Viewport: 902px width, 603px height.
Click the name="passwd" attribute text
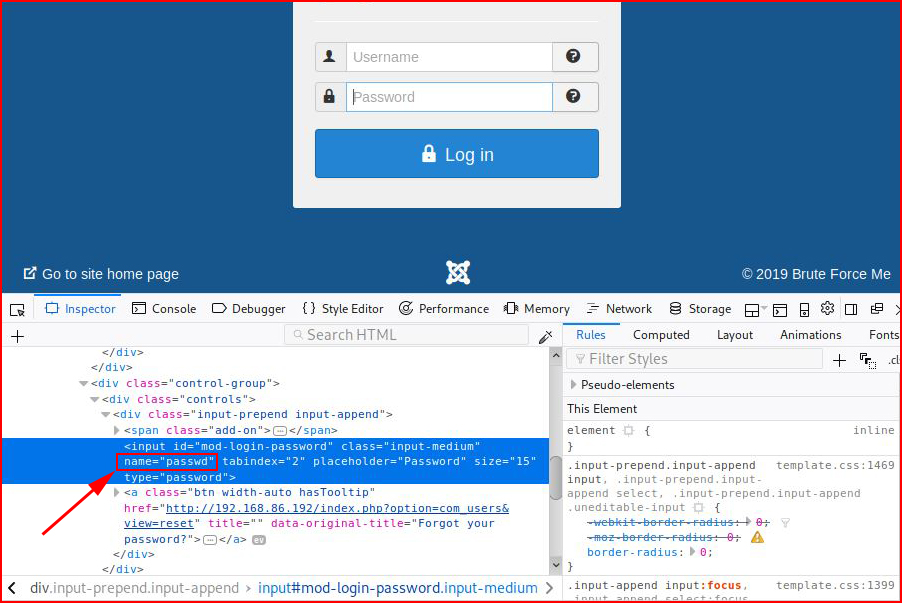(169, 461)
